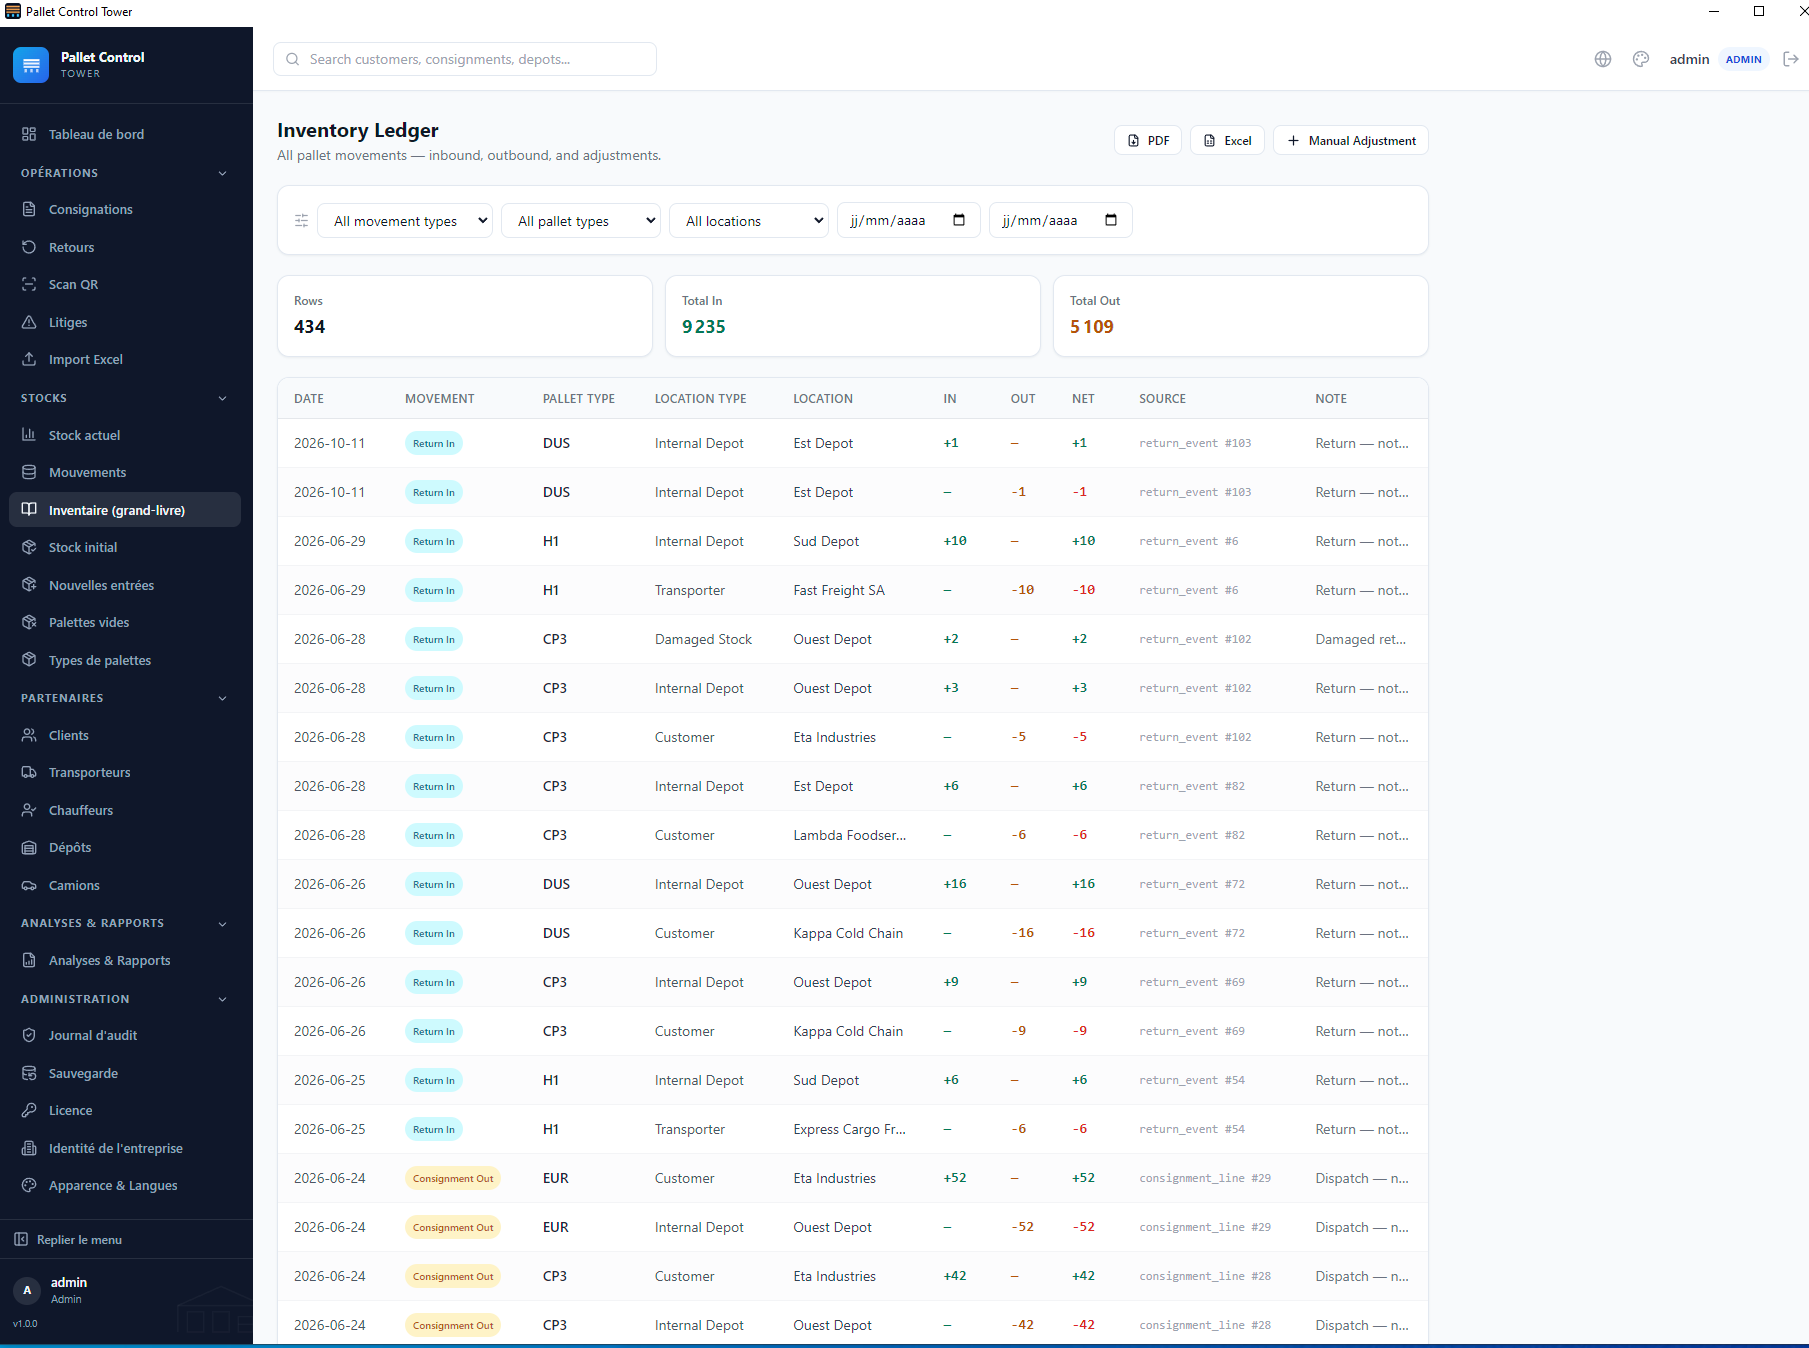
Task: Click the logout arrow icon
Action: click(x=1791, y=59)
